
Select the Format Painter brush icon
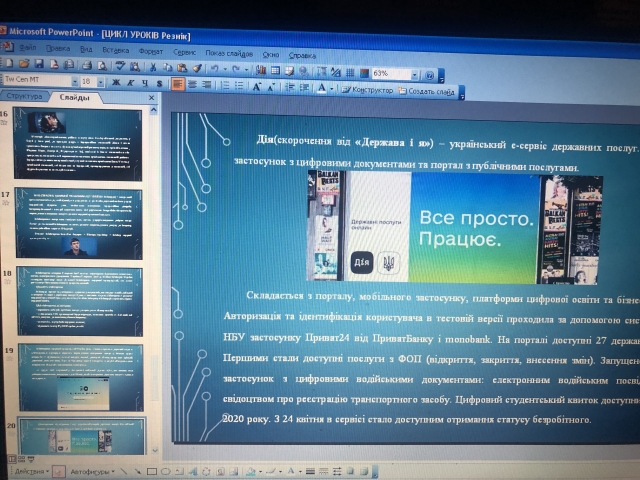click(x=197, y=68)
